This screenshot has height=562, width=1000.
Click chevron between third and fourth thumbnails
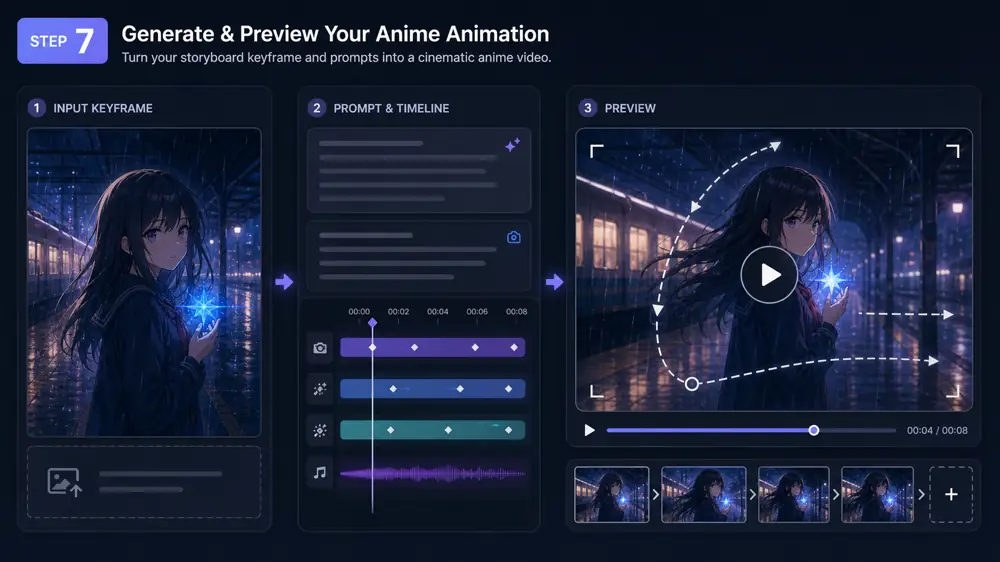coord(835,494)
